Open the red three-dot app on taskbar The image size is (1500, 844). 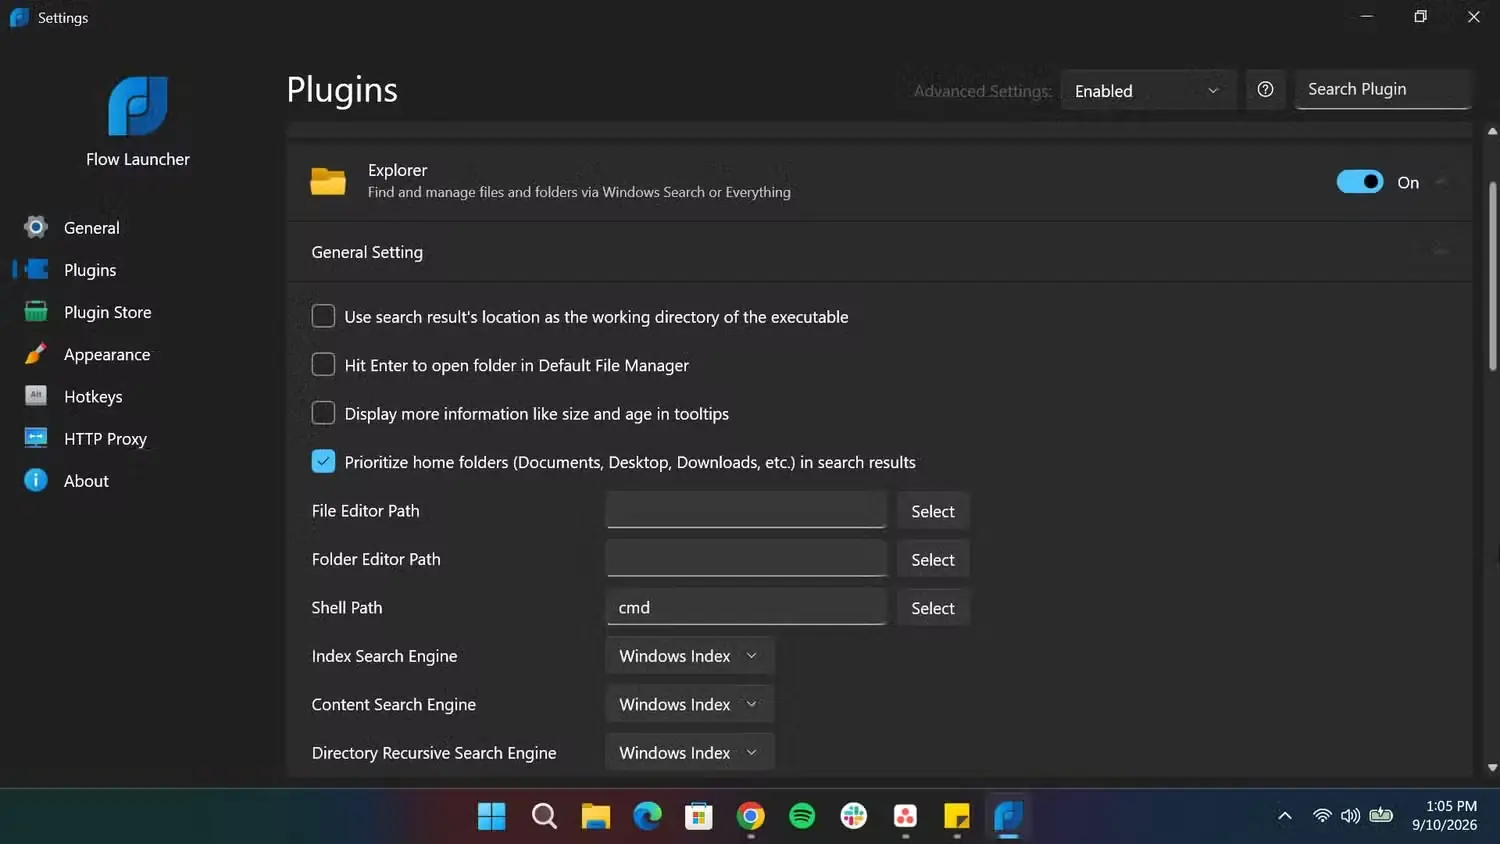(905, 816)
